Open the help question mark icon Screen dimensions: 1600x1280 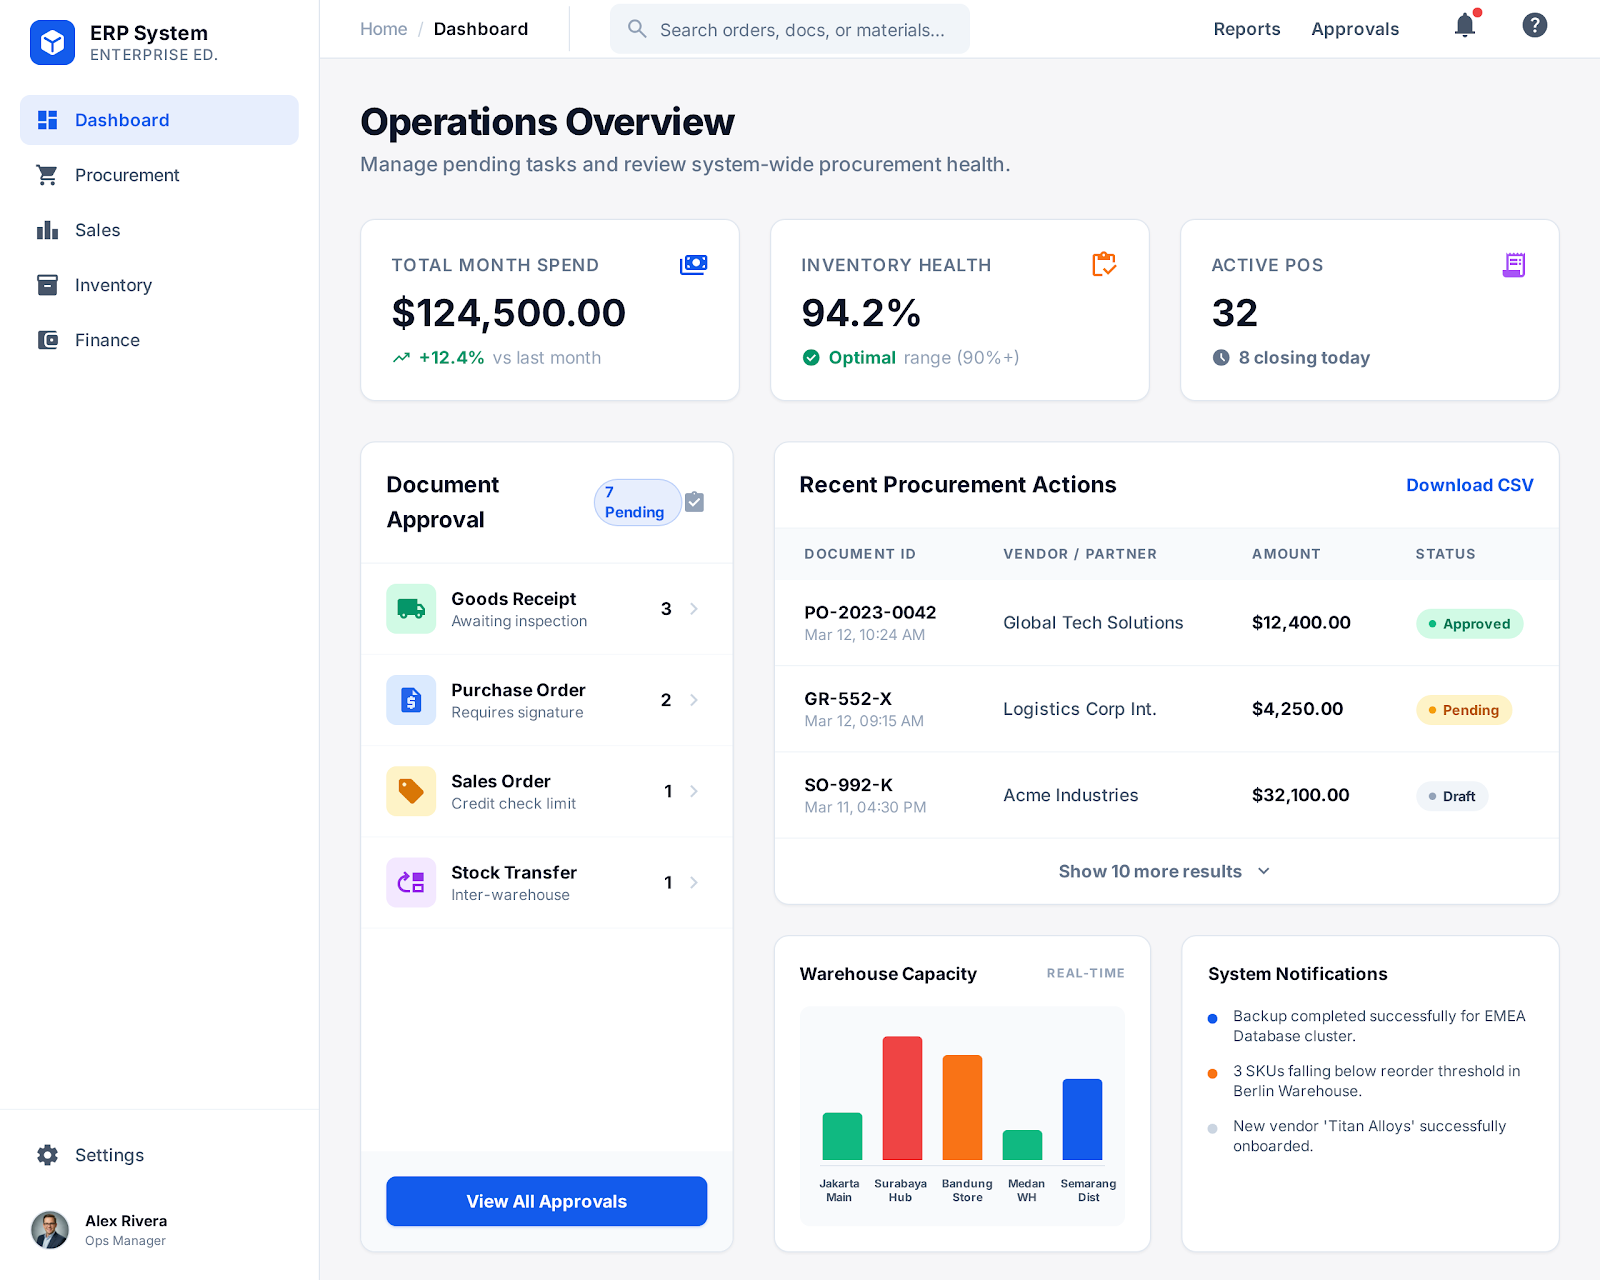(x=1534, y=26)
